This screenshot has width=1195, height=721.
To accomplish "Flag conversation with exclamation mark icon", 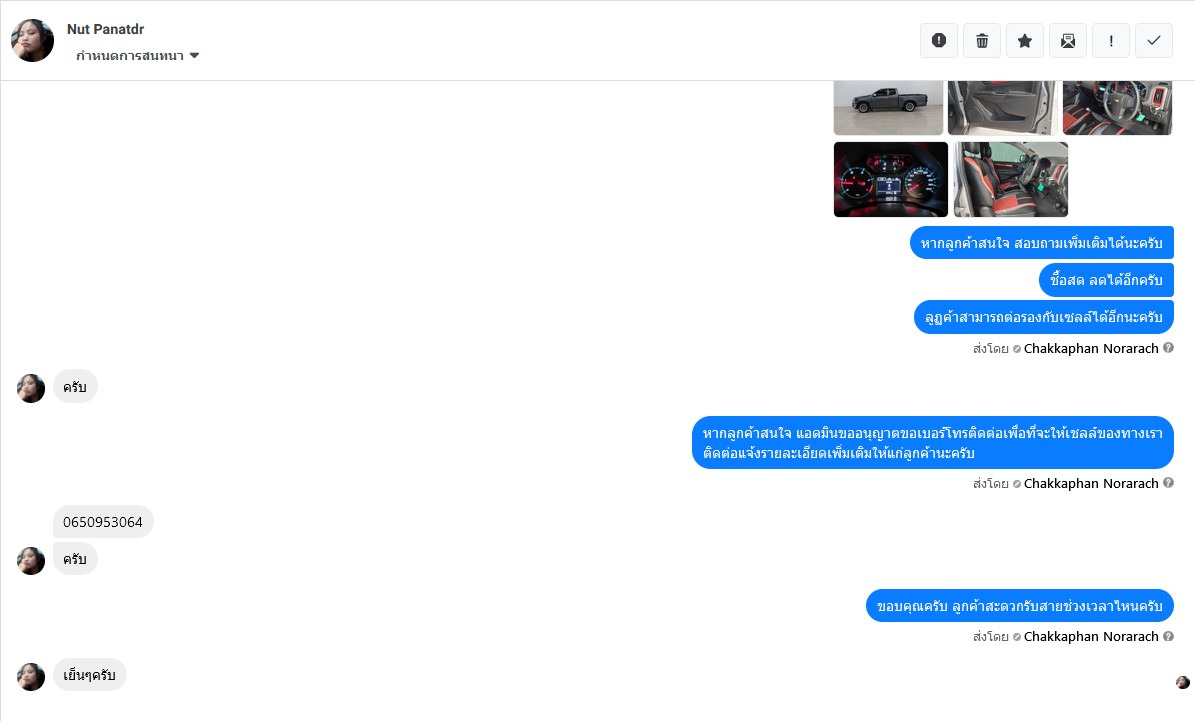I will tap(1111, 40).
